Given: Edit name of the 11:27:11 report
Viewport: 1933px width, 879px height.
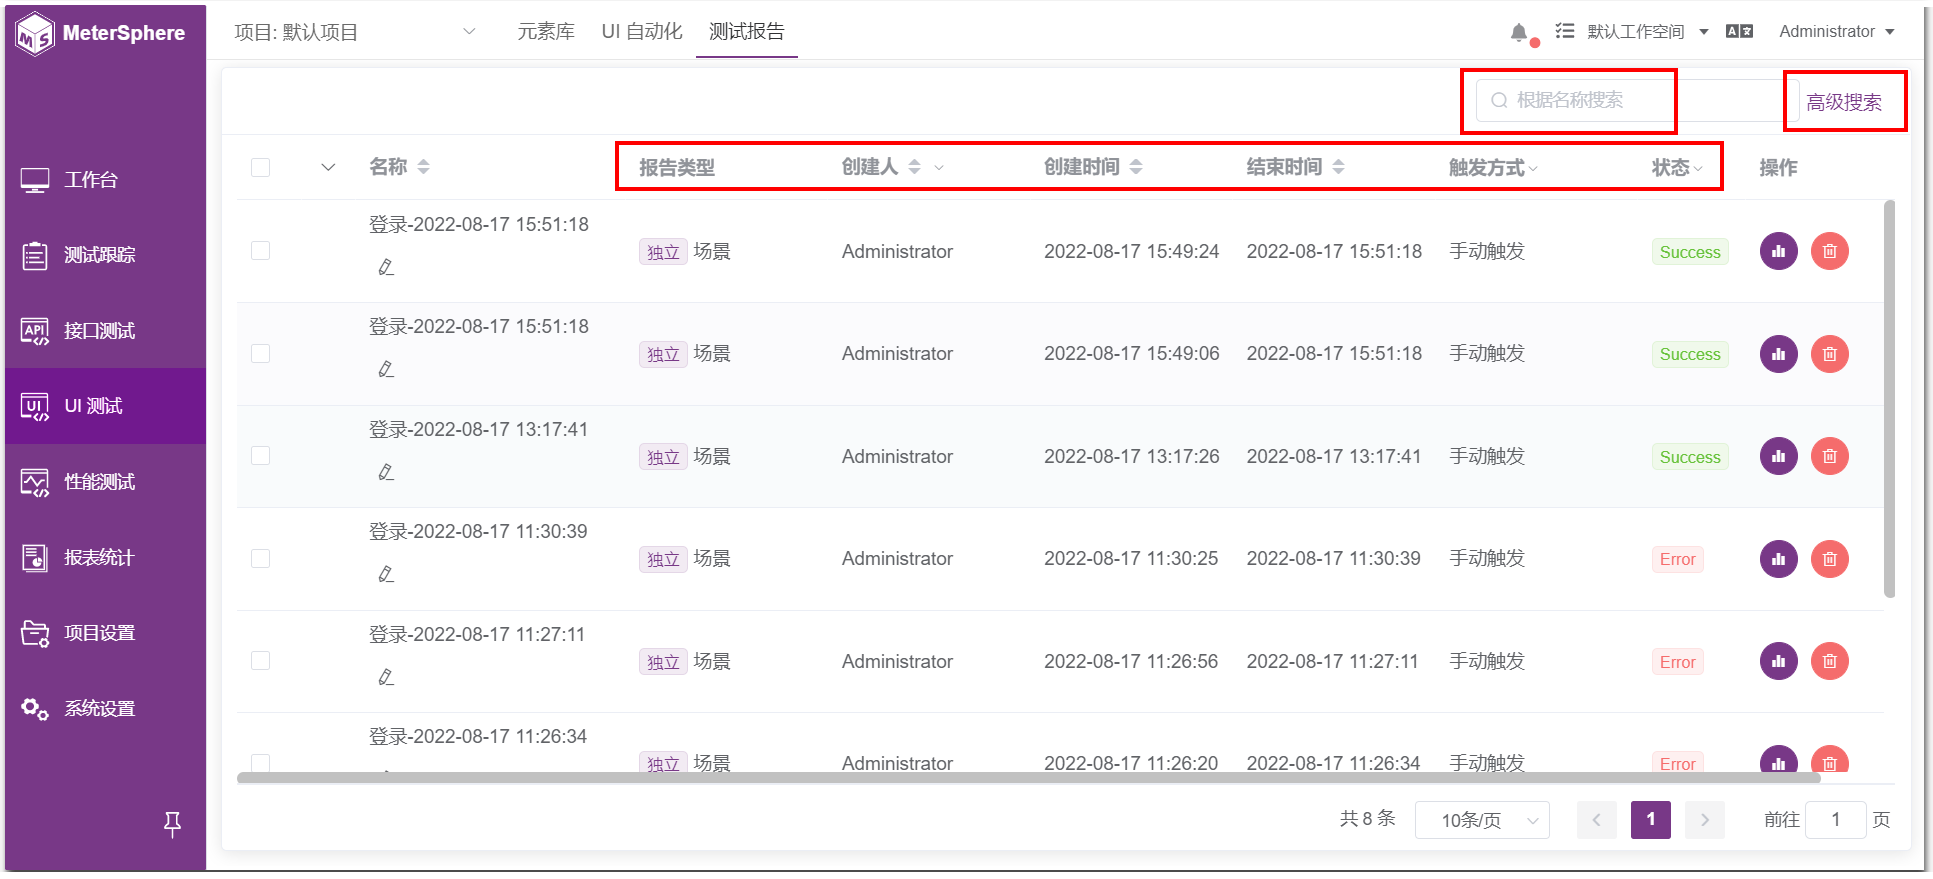Looking at the screenshot, I should tap(386, 676).
